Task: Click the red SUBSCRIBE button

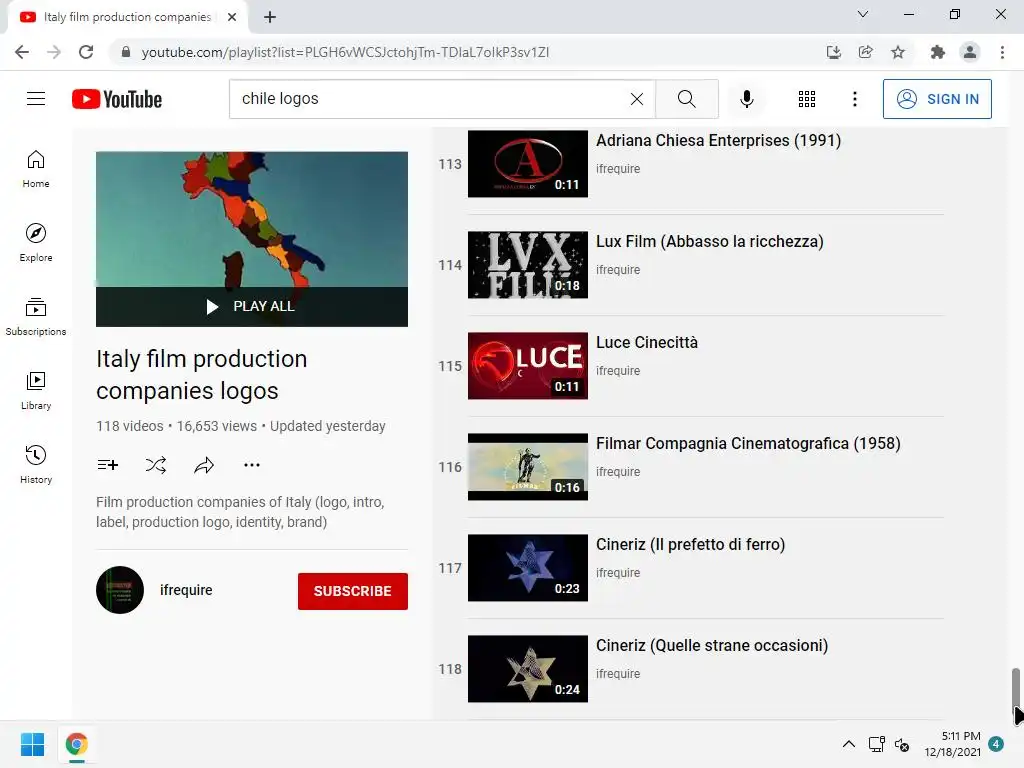Action: [x=353, y=591]
